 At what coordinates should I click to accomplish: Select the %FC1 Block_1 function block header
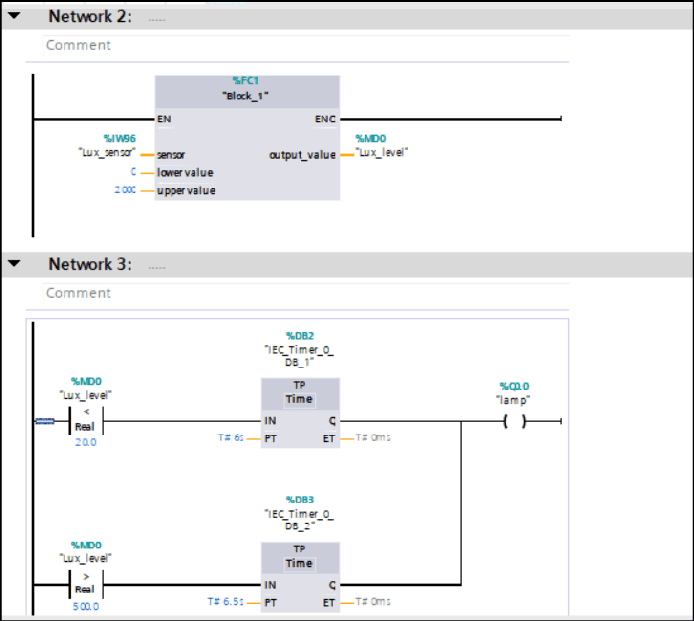247,92
